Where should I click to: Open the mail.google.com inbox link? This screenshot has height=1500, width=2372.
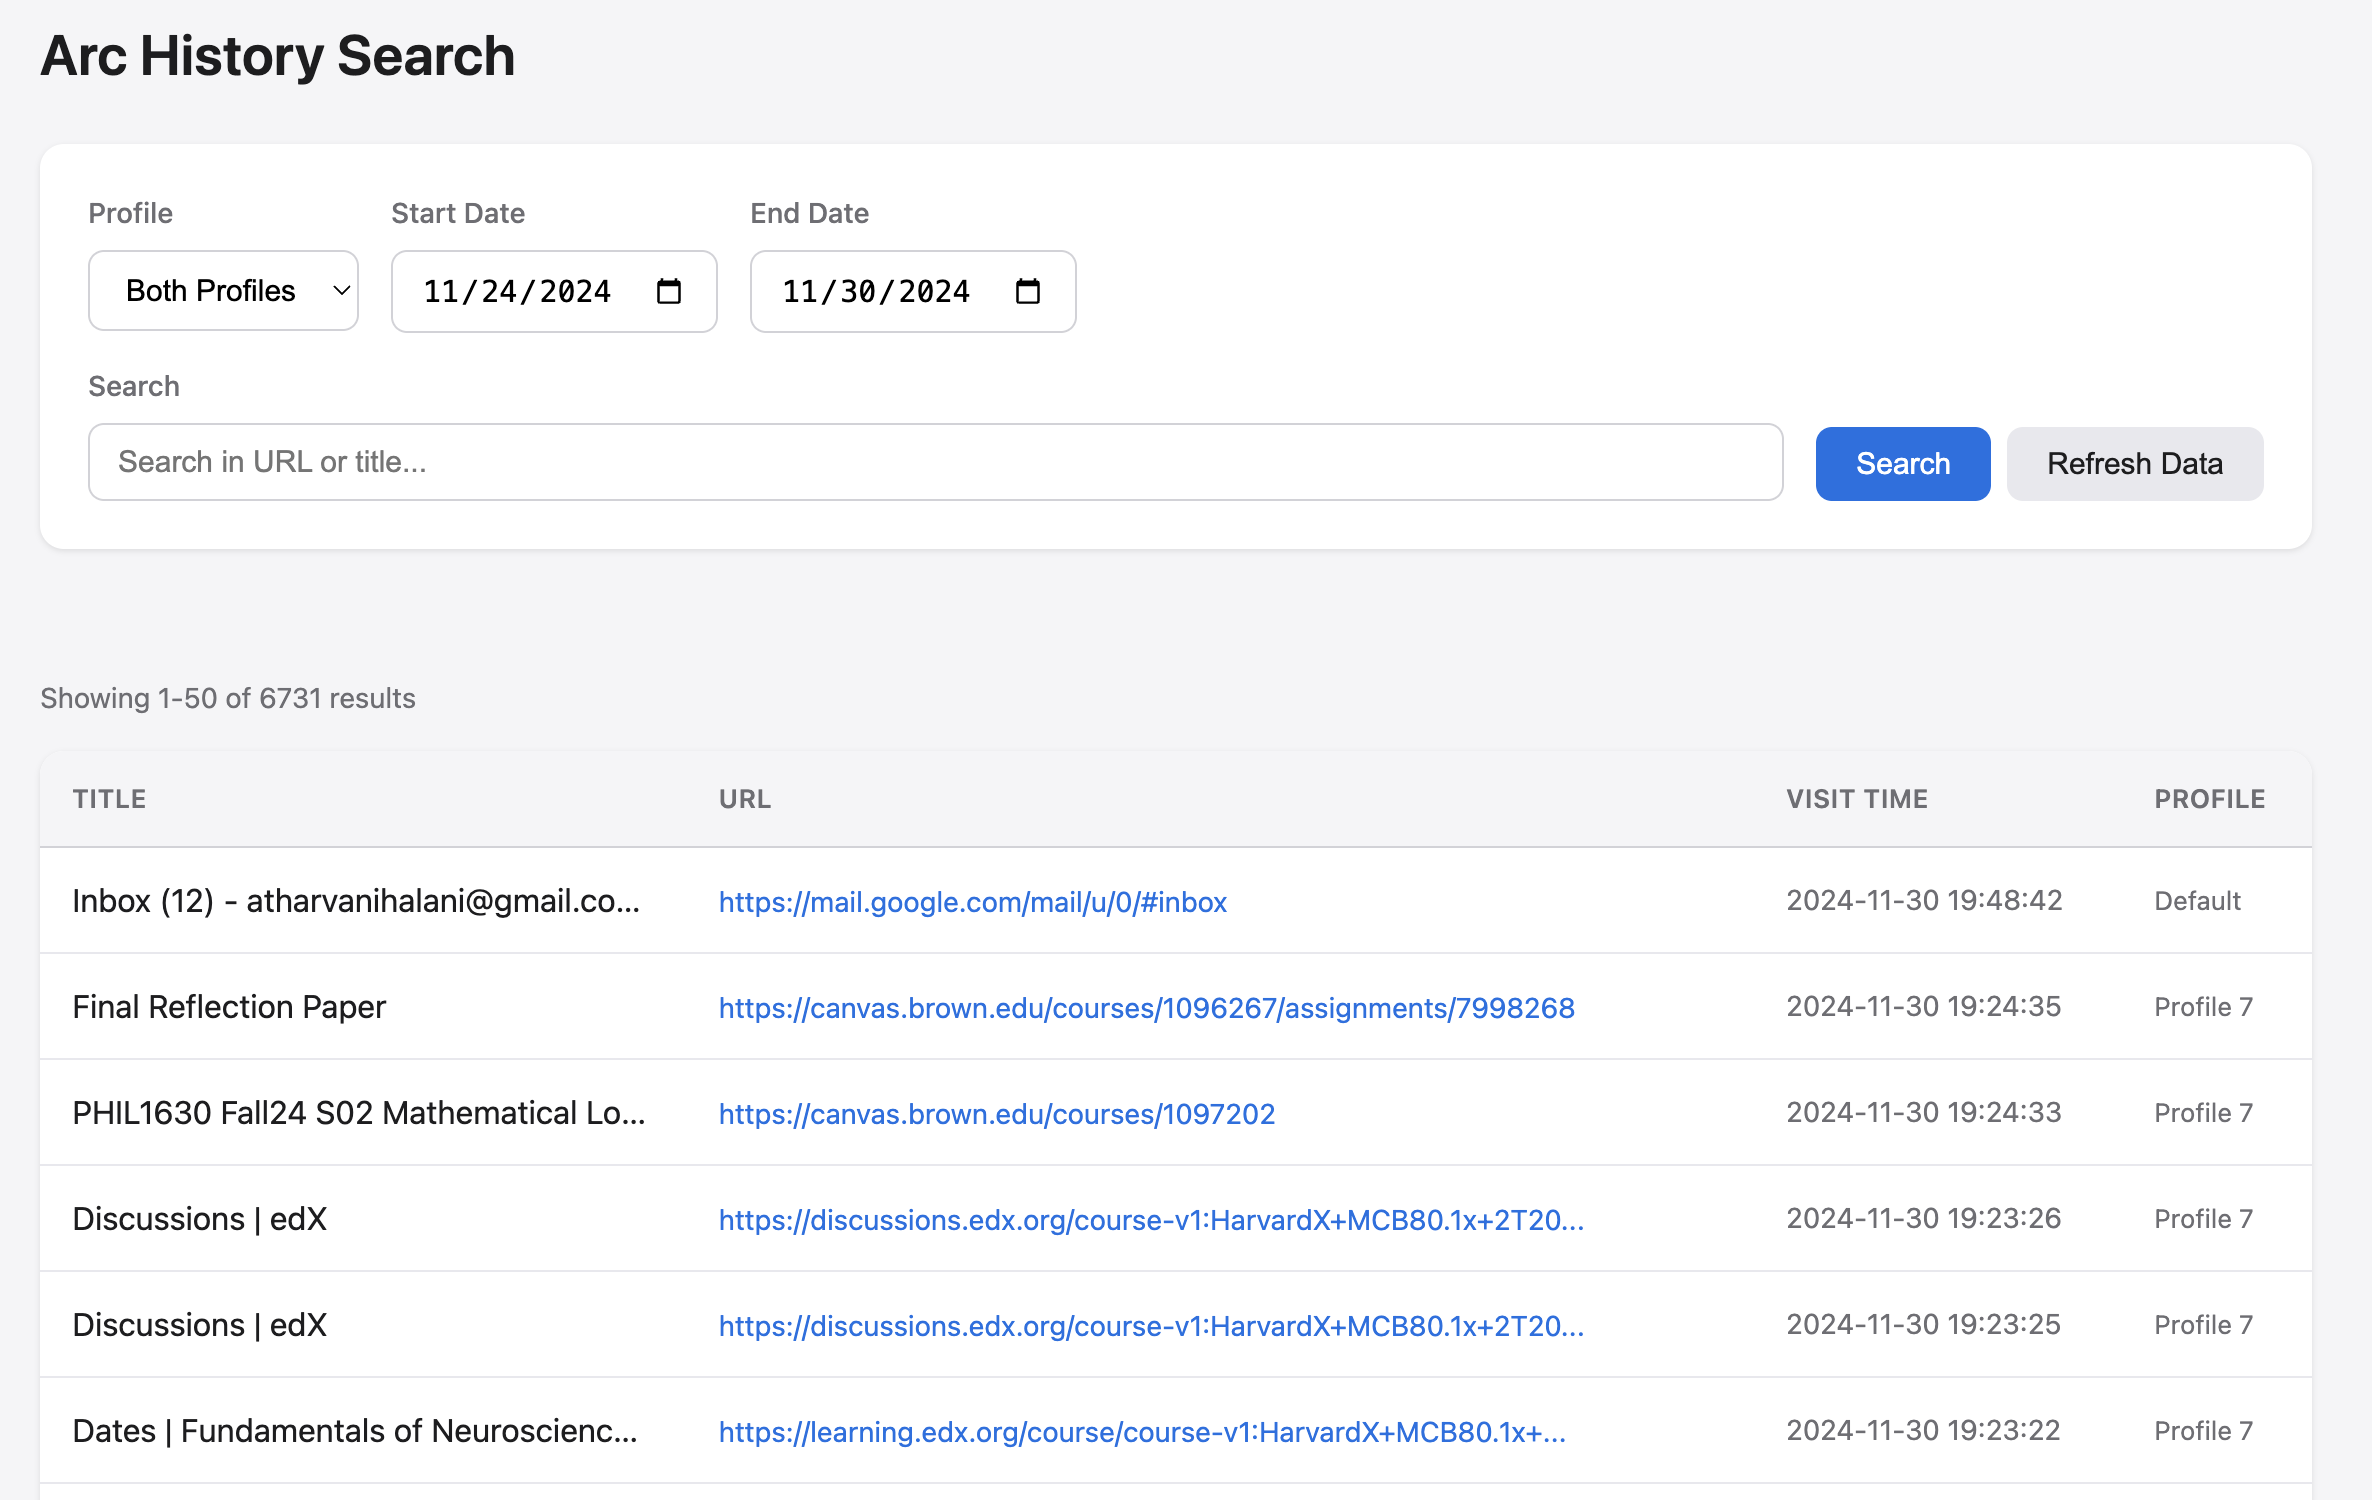[x=972, y=901]
